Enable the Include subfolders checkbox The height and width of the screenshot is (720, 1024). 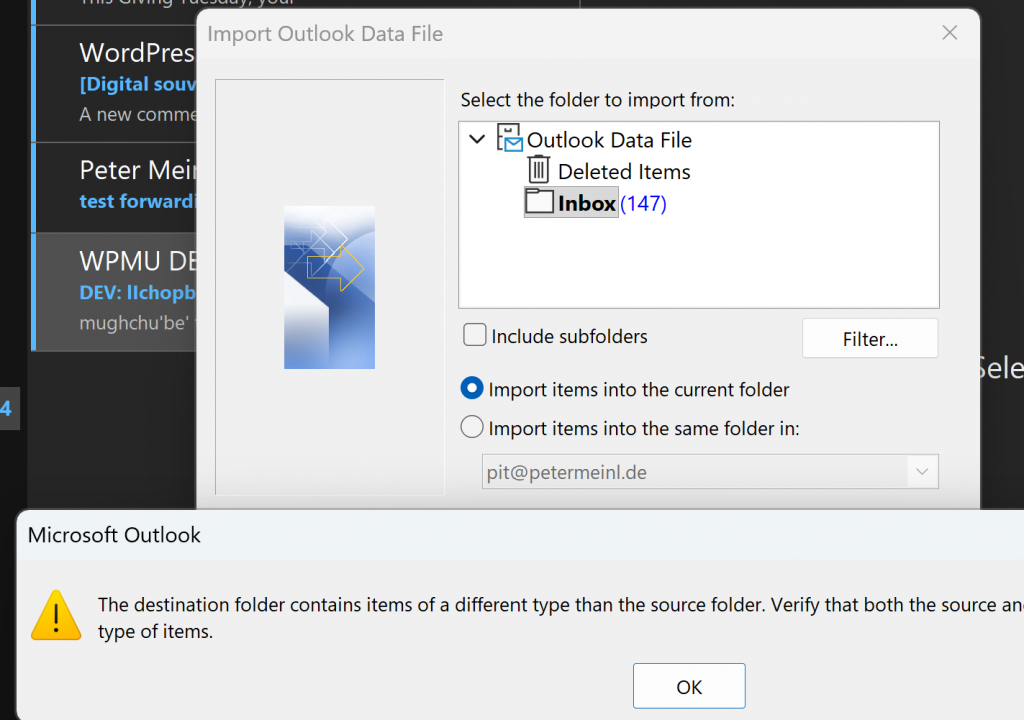coord(475,336)
